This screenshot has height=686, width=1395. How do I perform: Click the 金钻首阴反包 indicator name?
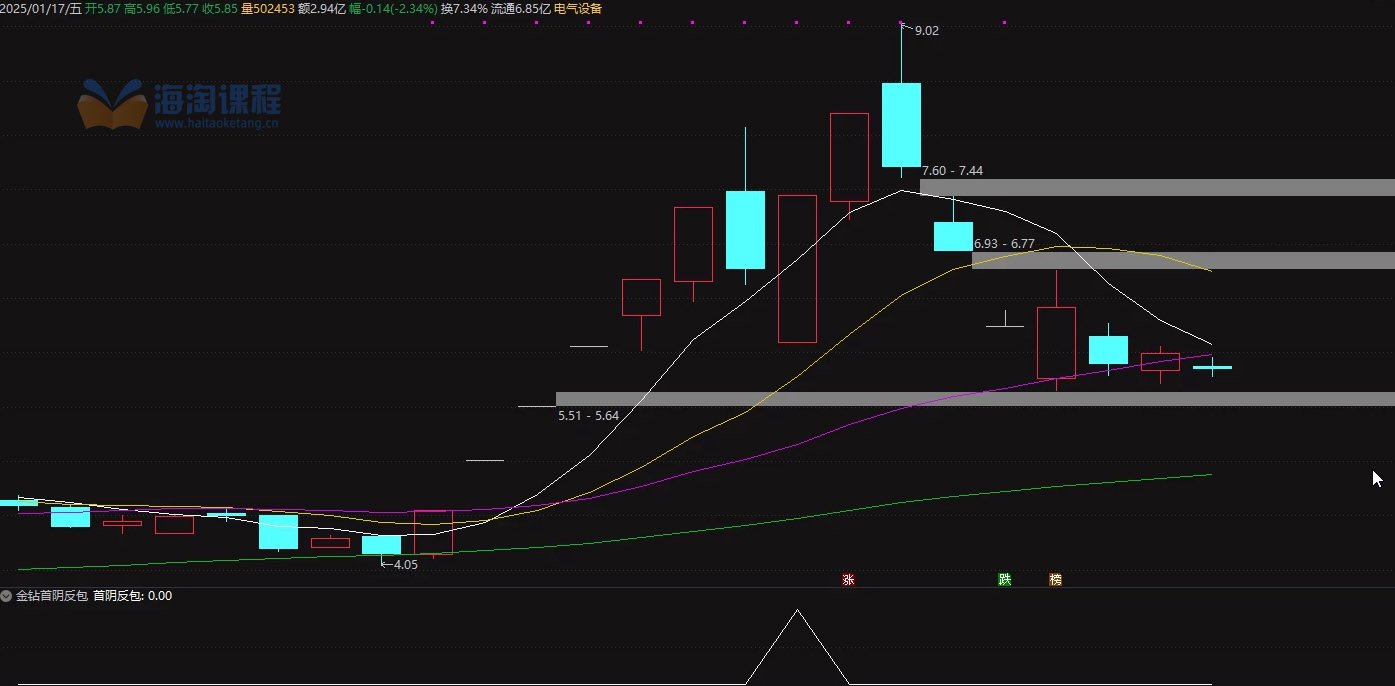[52, 596]
